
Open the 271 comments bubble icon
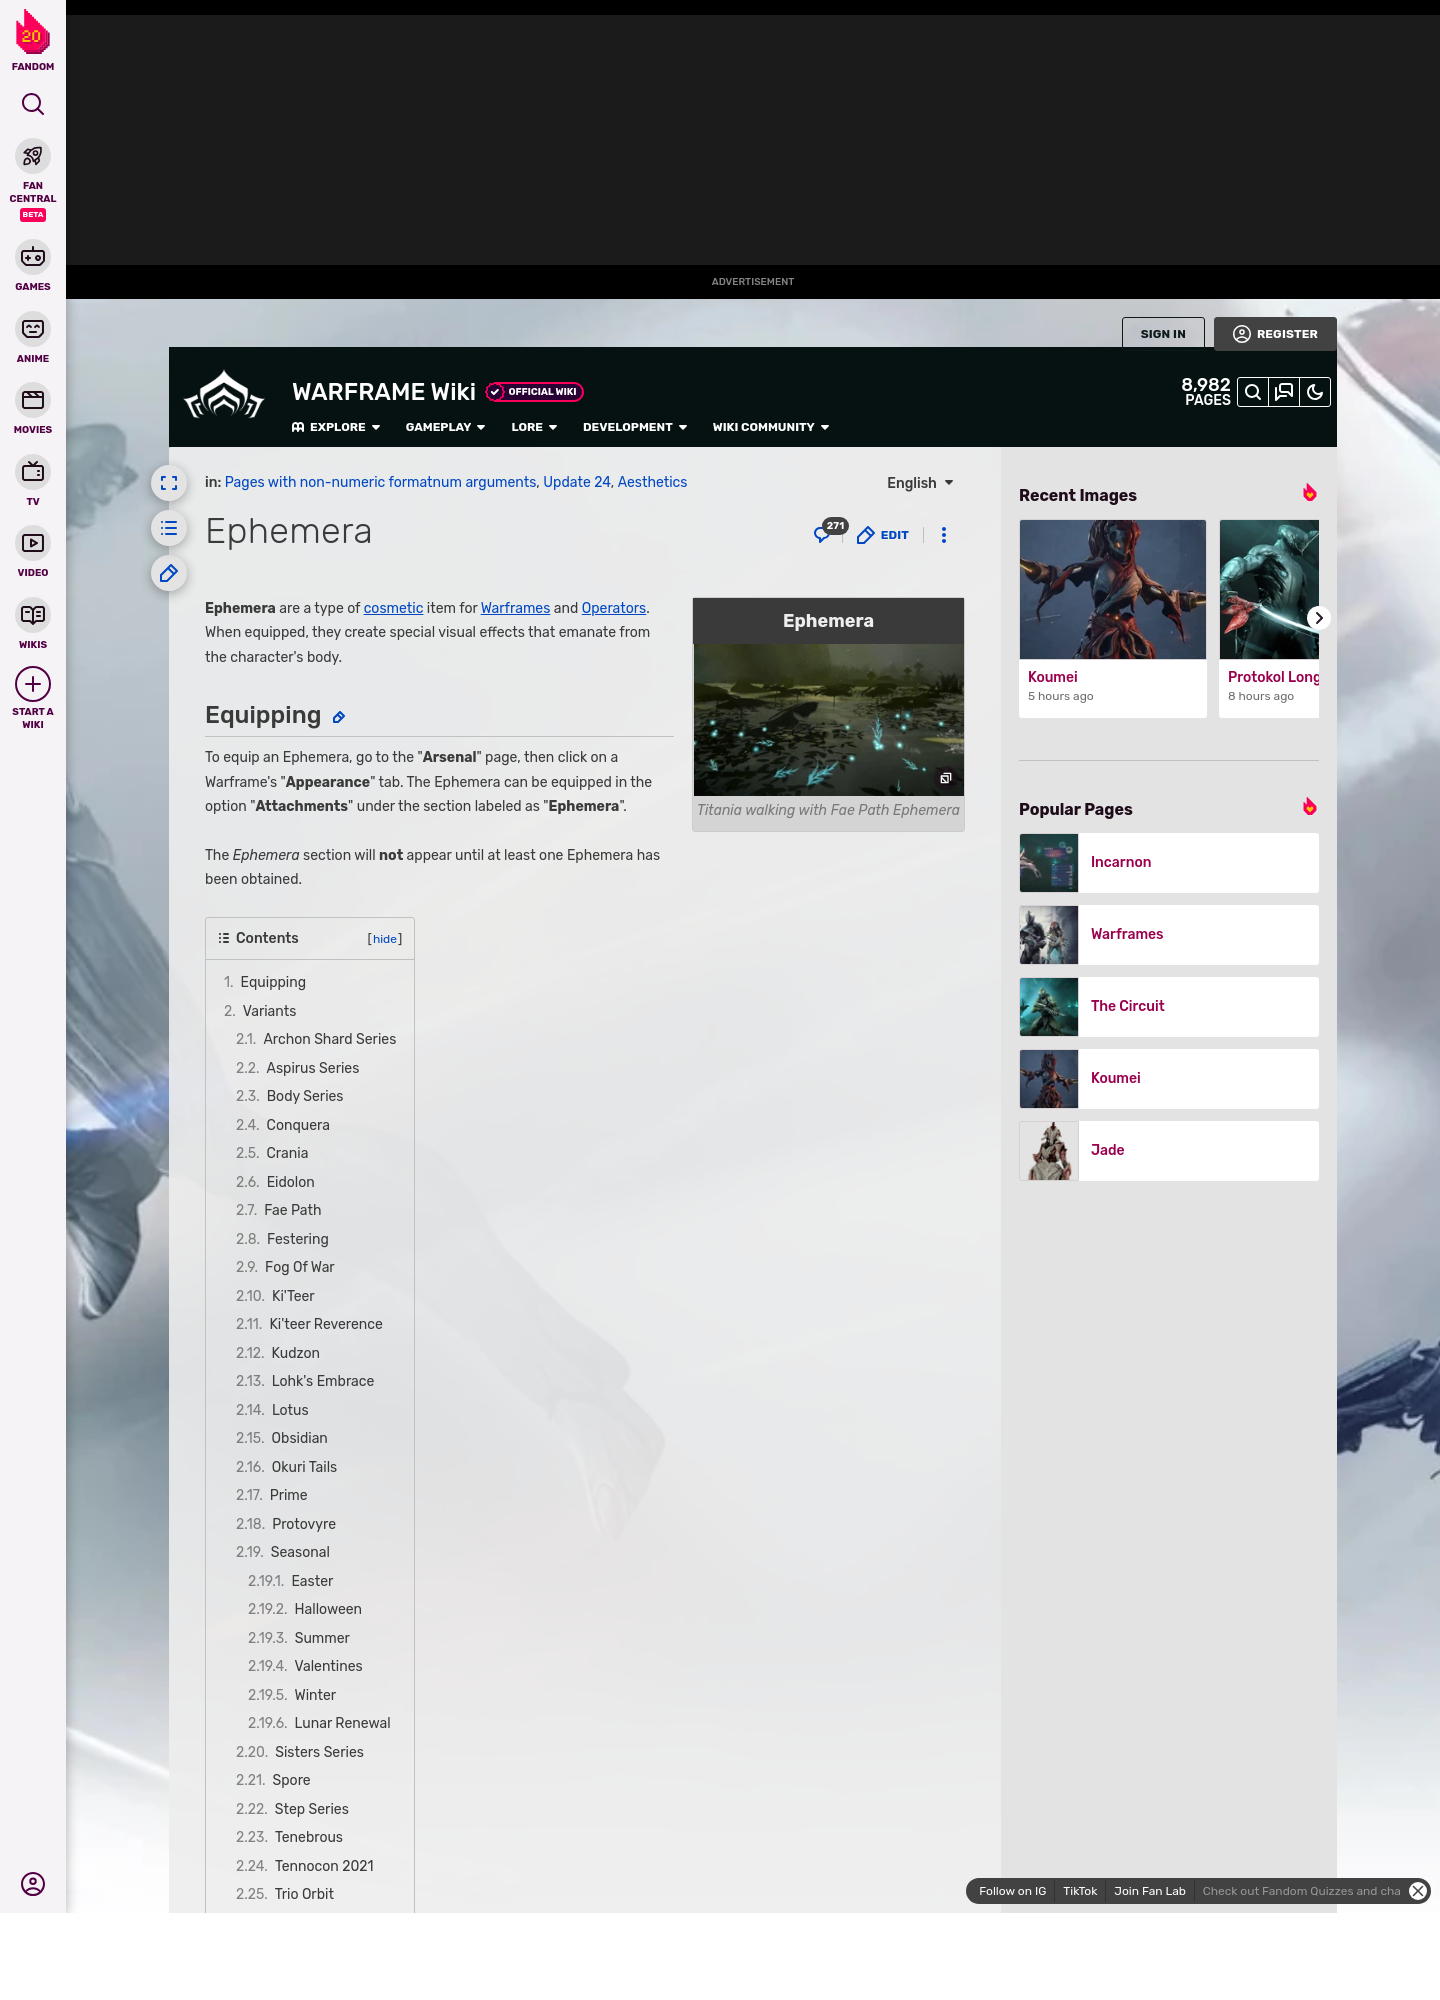(x=829, y=531)
